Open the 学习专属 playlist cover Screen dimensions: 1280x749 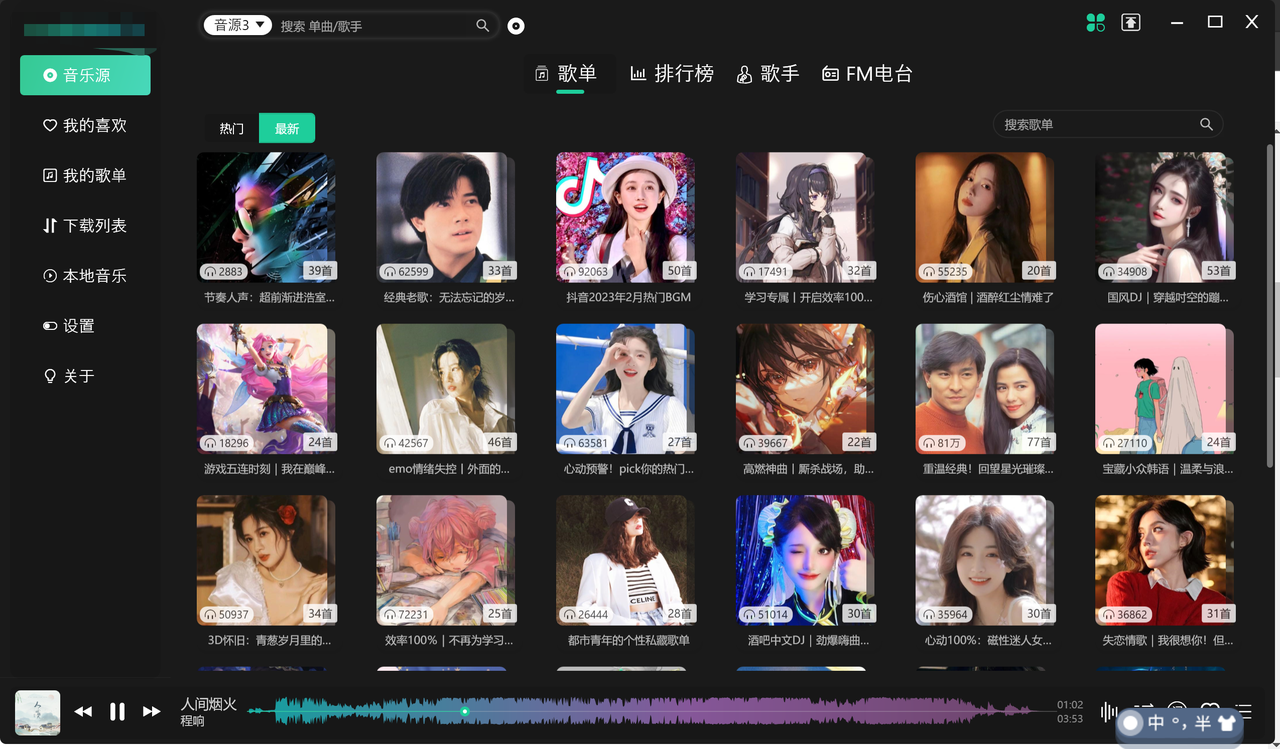(806, 217)
